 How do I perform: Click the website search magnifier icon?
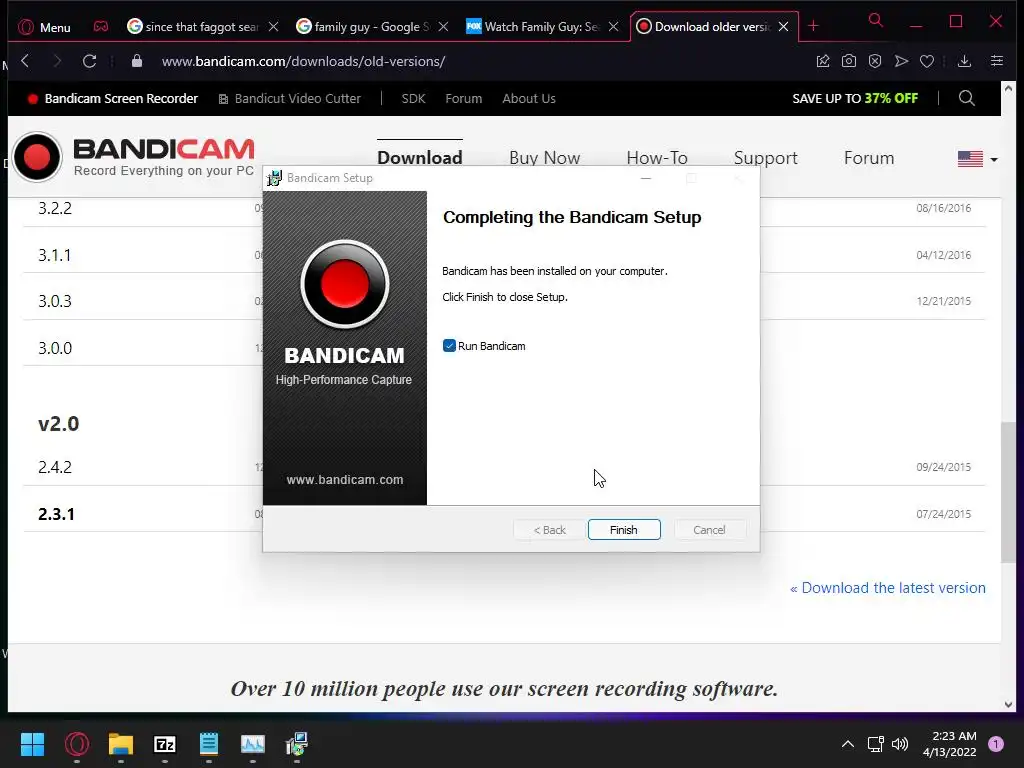click(x=967, y=99)
